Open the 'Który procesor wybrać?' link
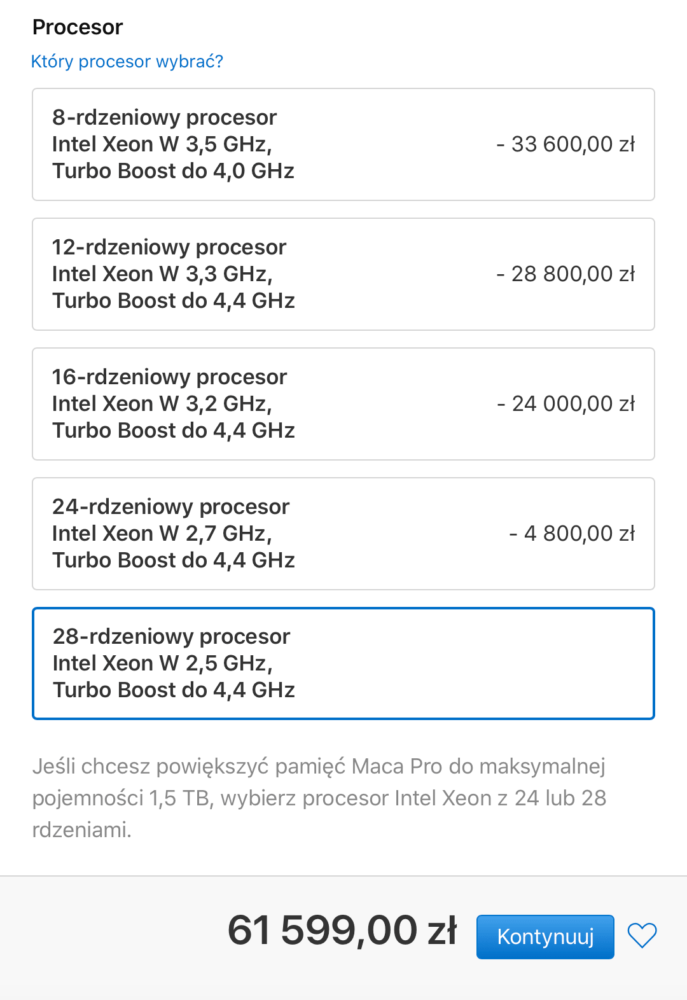Screen dimensions: 687x1000 [127, 61]
